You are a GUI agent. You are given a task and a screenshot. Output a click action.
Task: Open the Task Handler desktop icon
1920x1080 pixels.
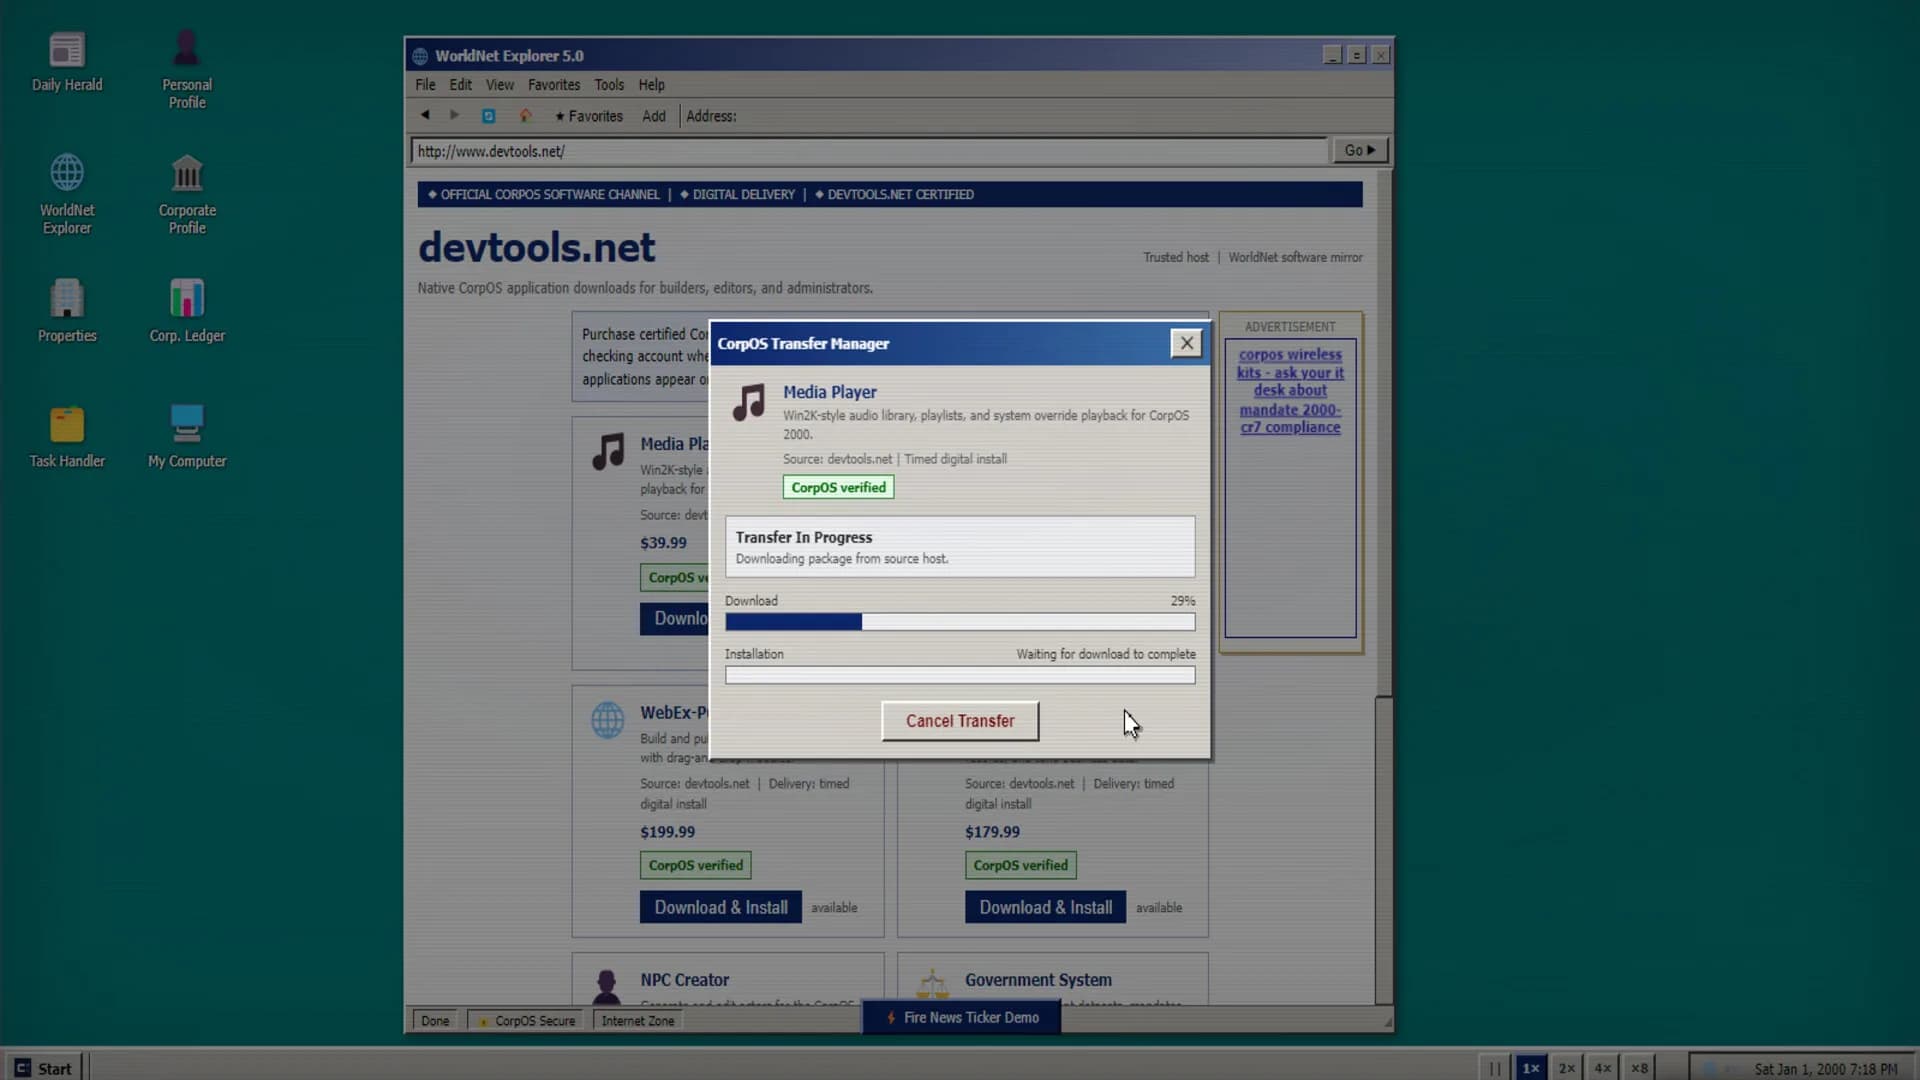click(67, 437)
